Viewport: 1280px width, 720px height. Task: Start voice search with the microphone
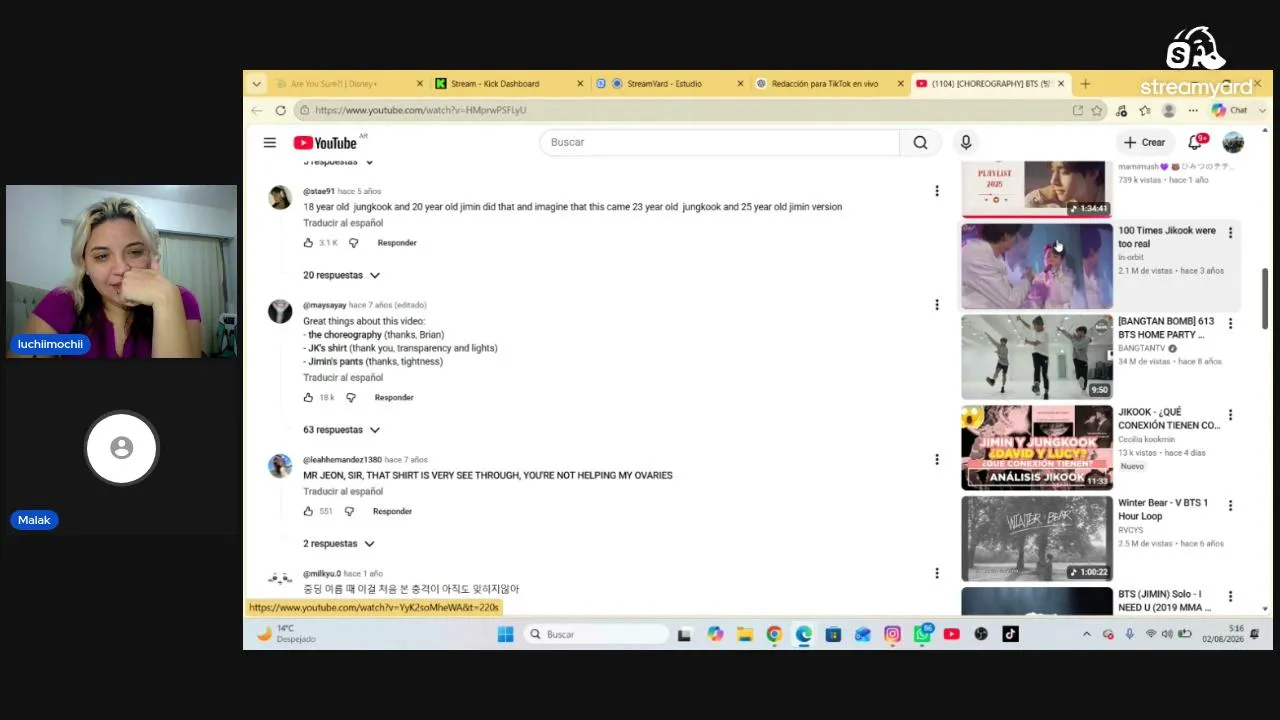[x=966, y=142]
